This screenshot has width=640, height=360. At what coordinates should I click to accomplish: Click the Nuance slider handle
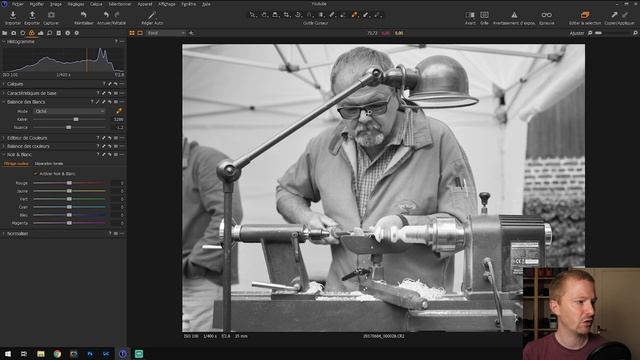coord(69,127)
